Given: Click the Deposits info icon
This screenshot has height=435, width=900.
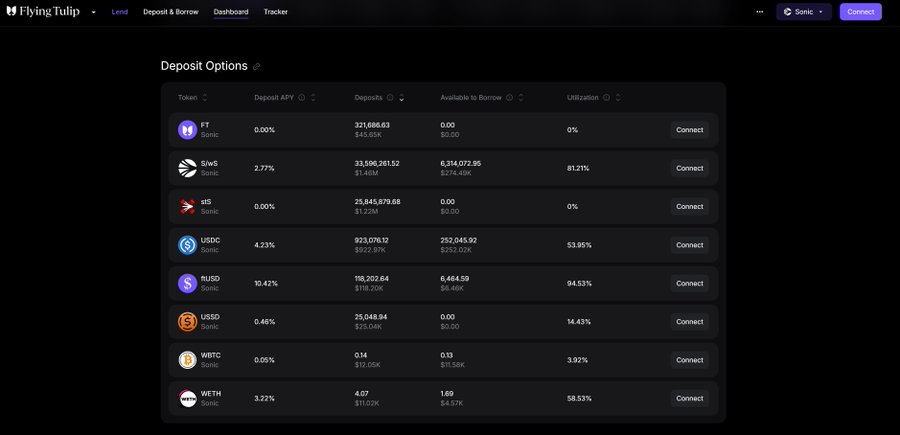Looking at the screenshot, I should tap(390, 98).
